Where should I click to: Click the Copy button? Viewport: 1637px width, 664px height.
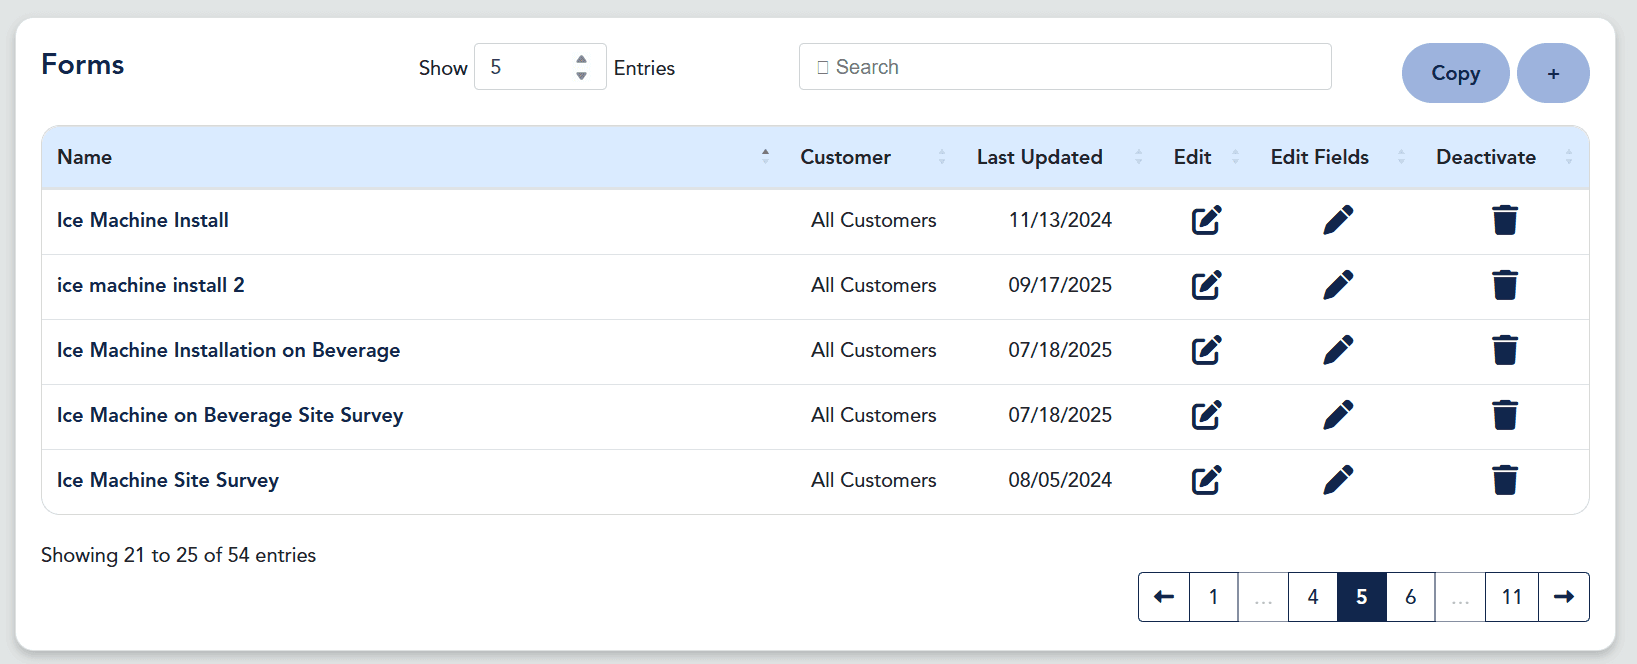1455,73
